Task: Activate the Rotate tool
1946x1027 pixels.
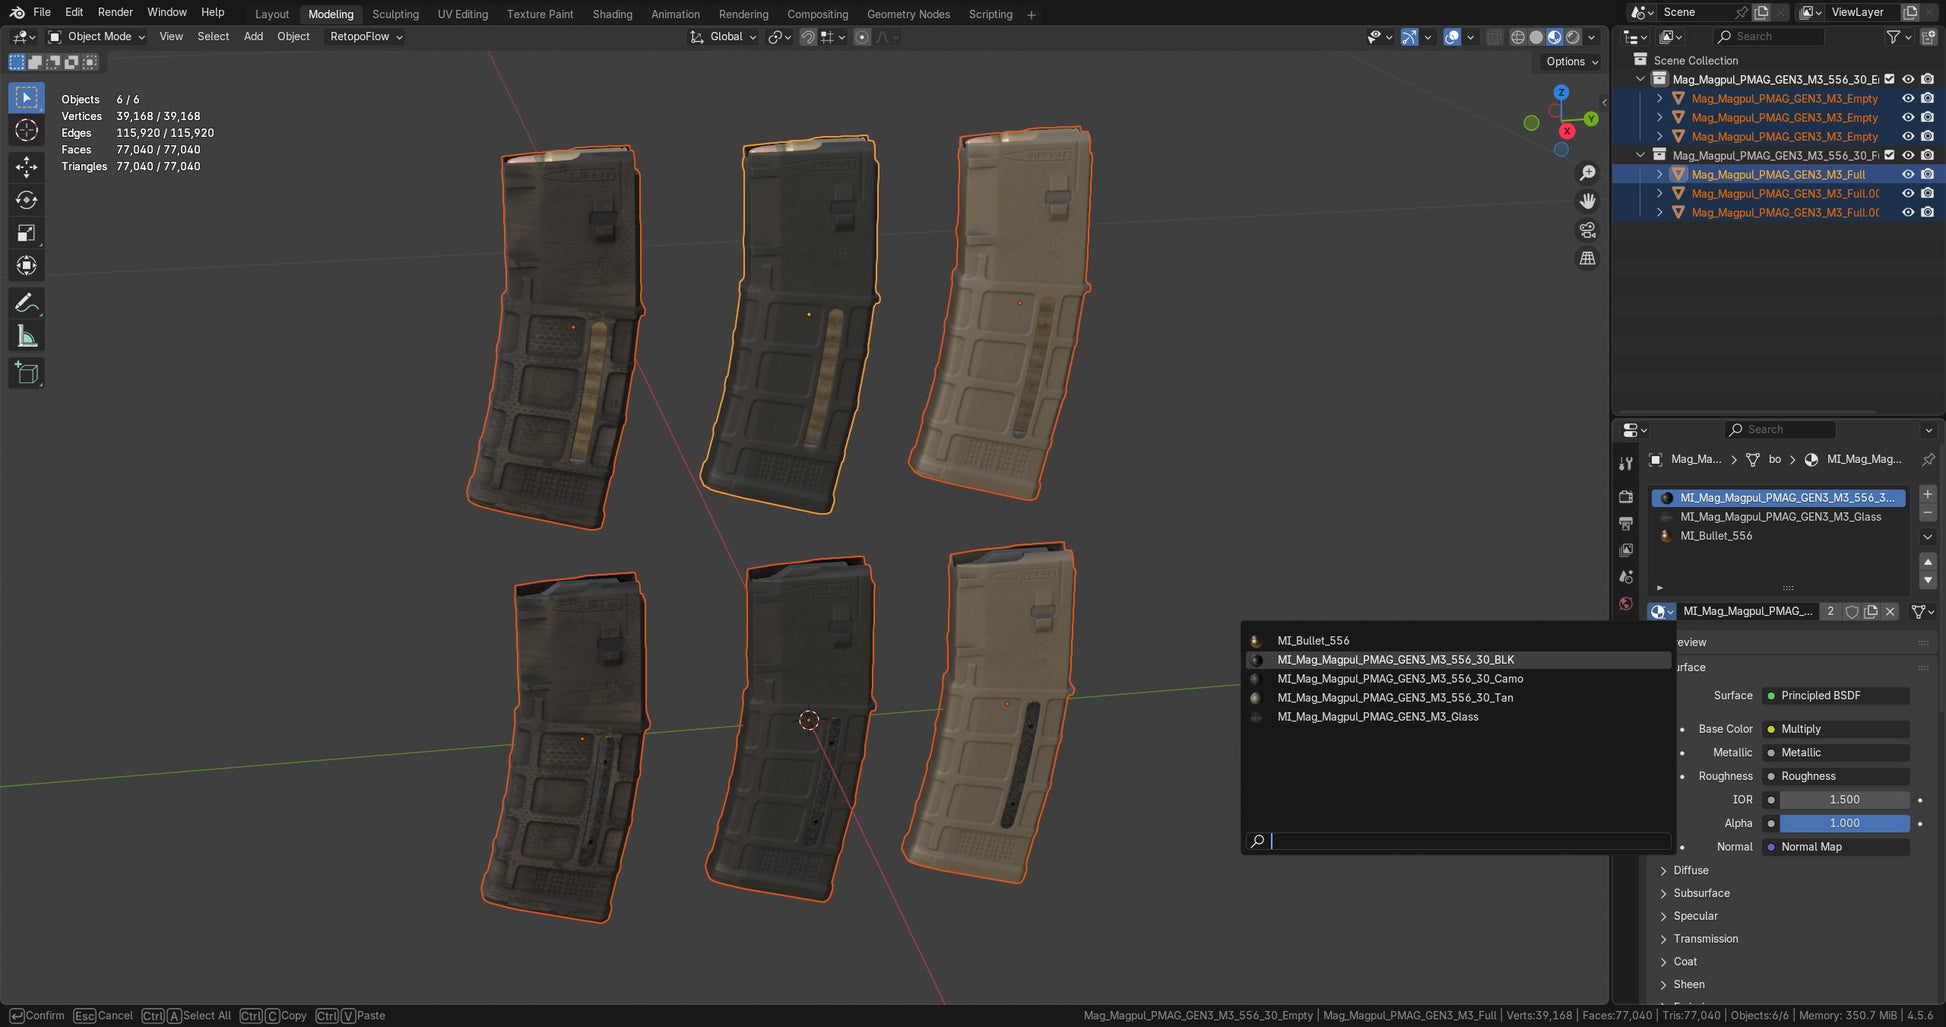Action: click(27, 200)
